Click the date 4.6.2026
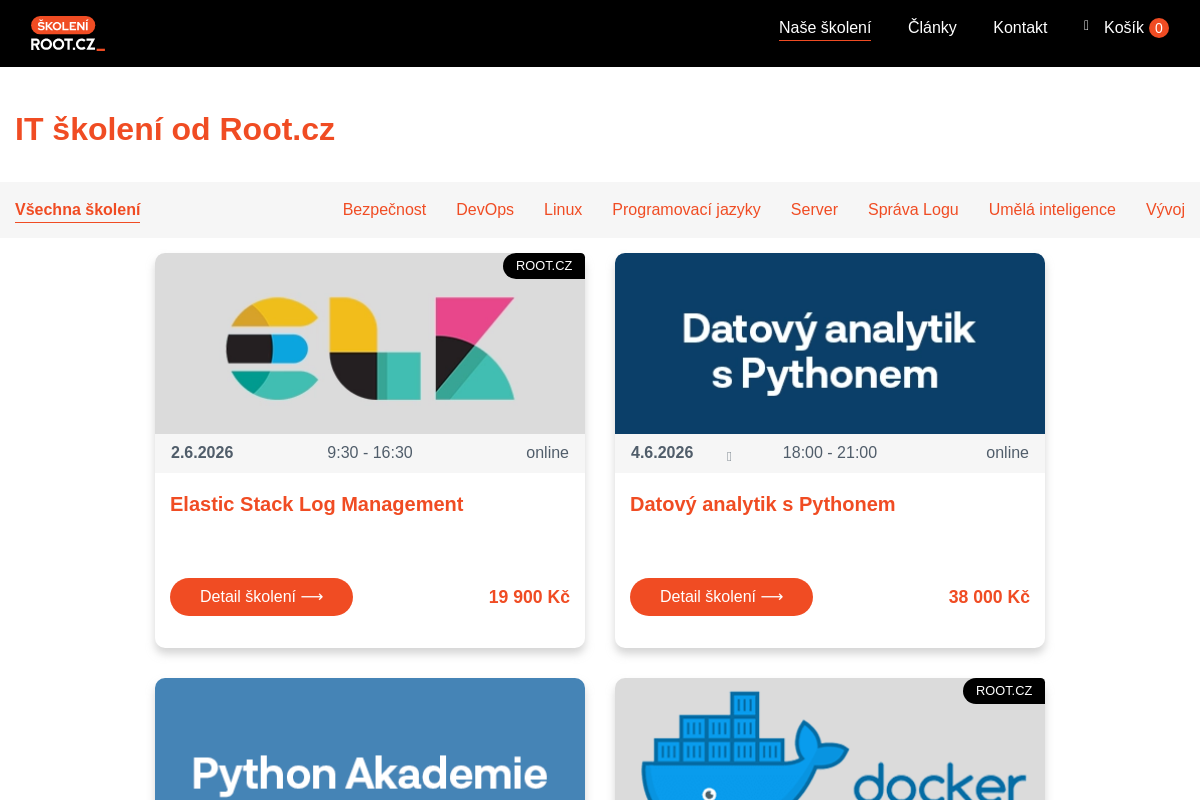 662,453
